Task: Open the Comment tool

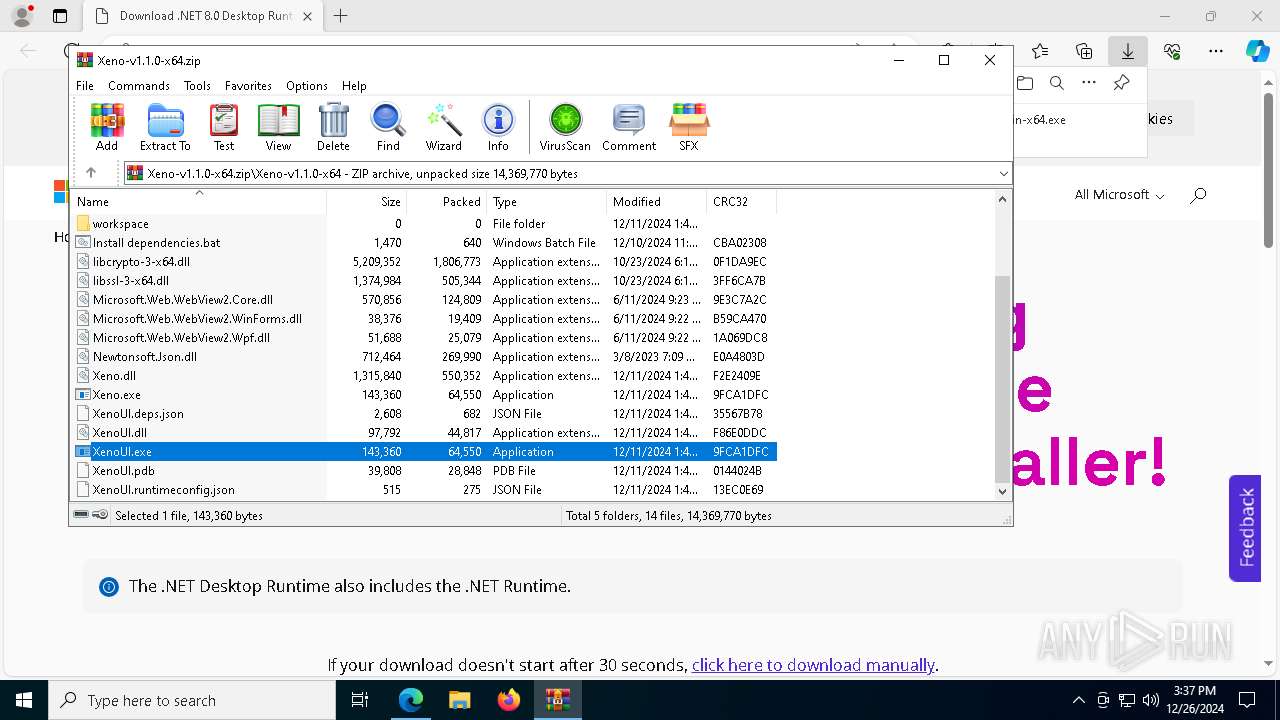Action: (629, 127)
